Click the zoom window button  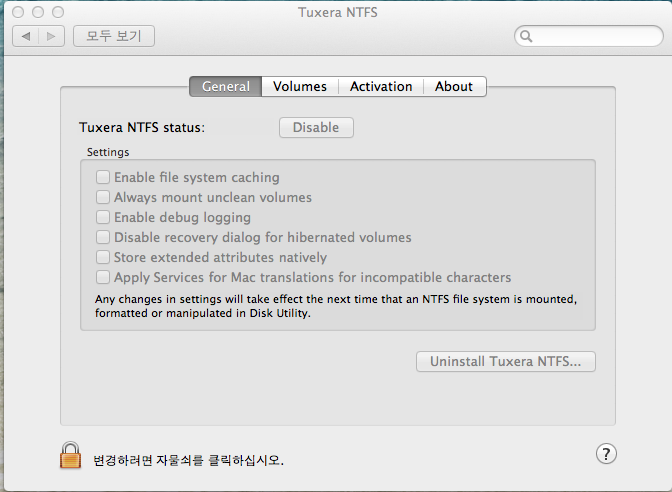point(58,12)
